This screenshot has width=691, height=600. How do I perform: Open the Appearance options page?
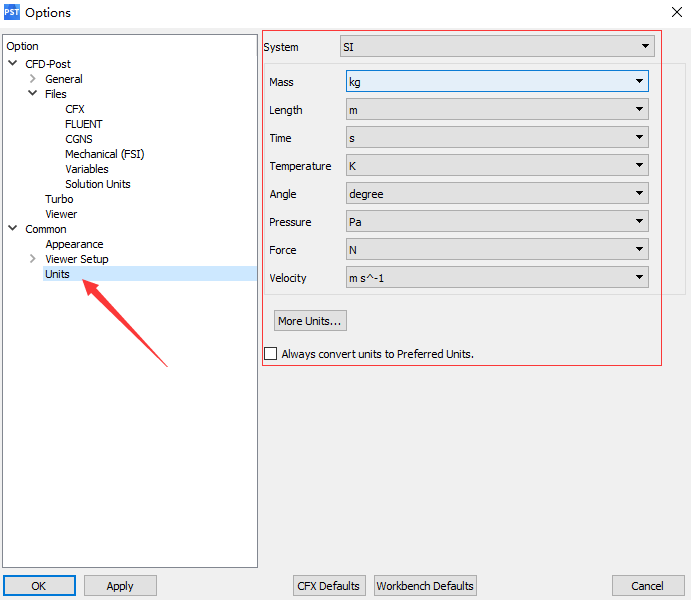(x=74, y=244)
